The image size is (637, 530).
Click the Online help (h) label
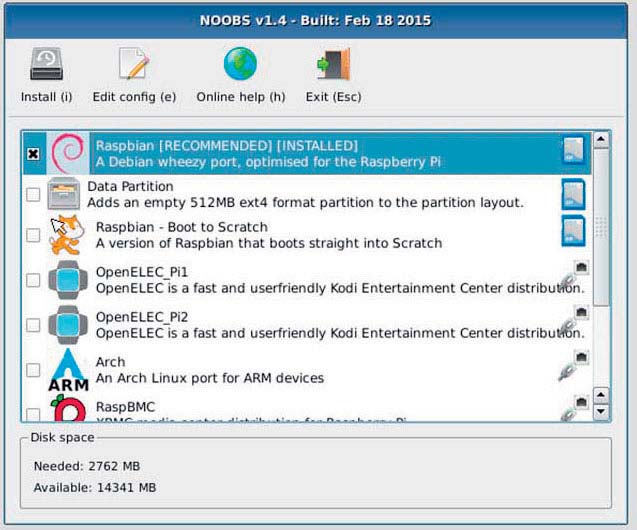pos(240,97)
